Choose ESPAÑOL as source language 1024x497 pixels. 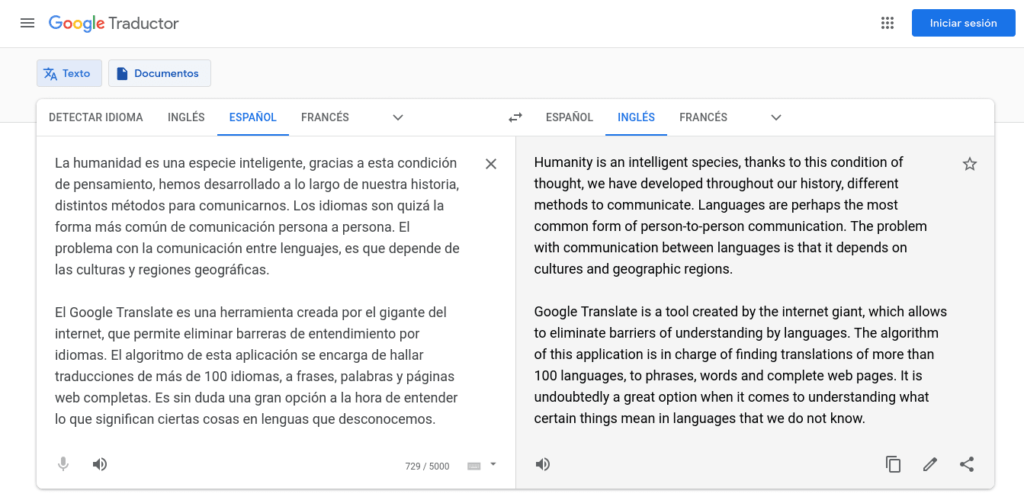point(253,118)
